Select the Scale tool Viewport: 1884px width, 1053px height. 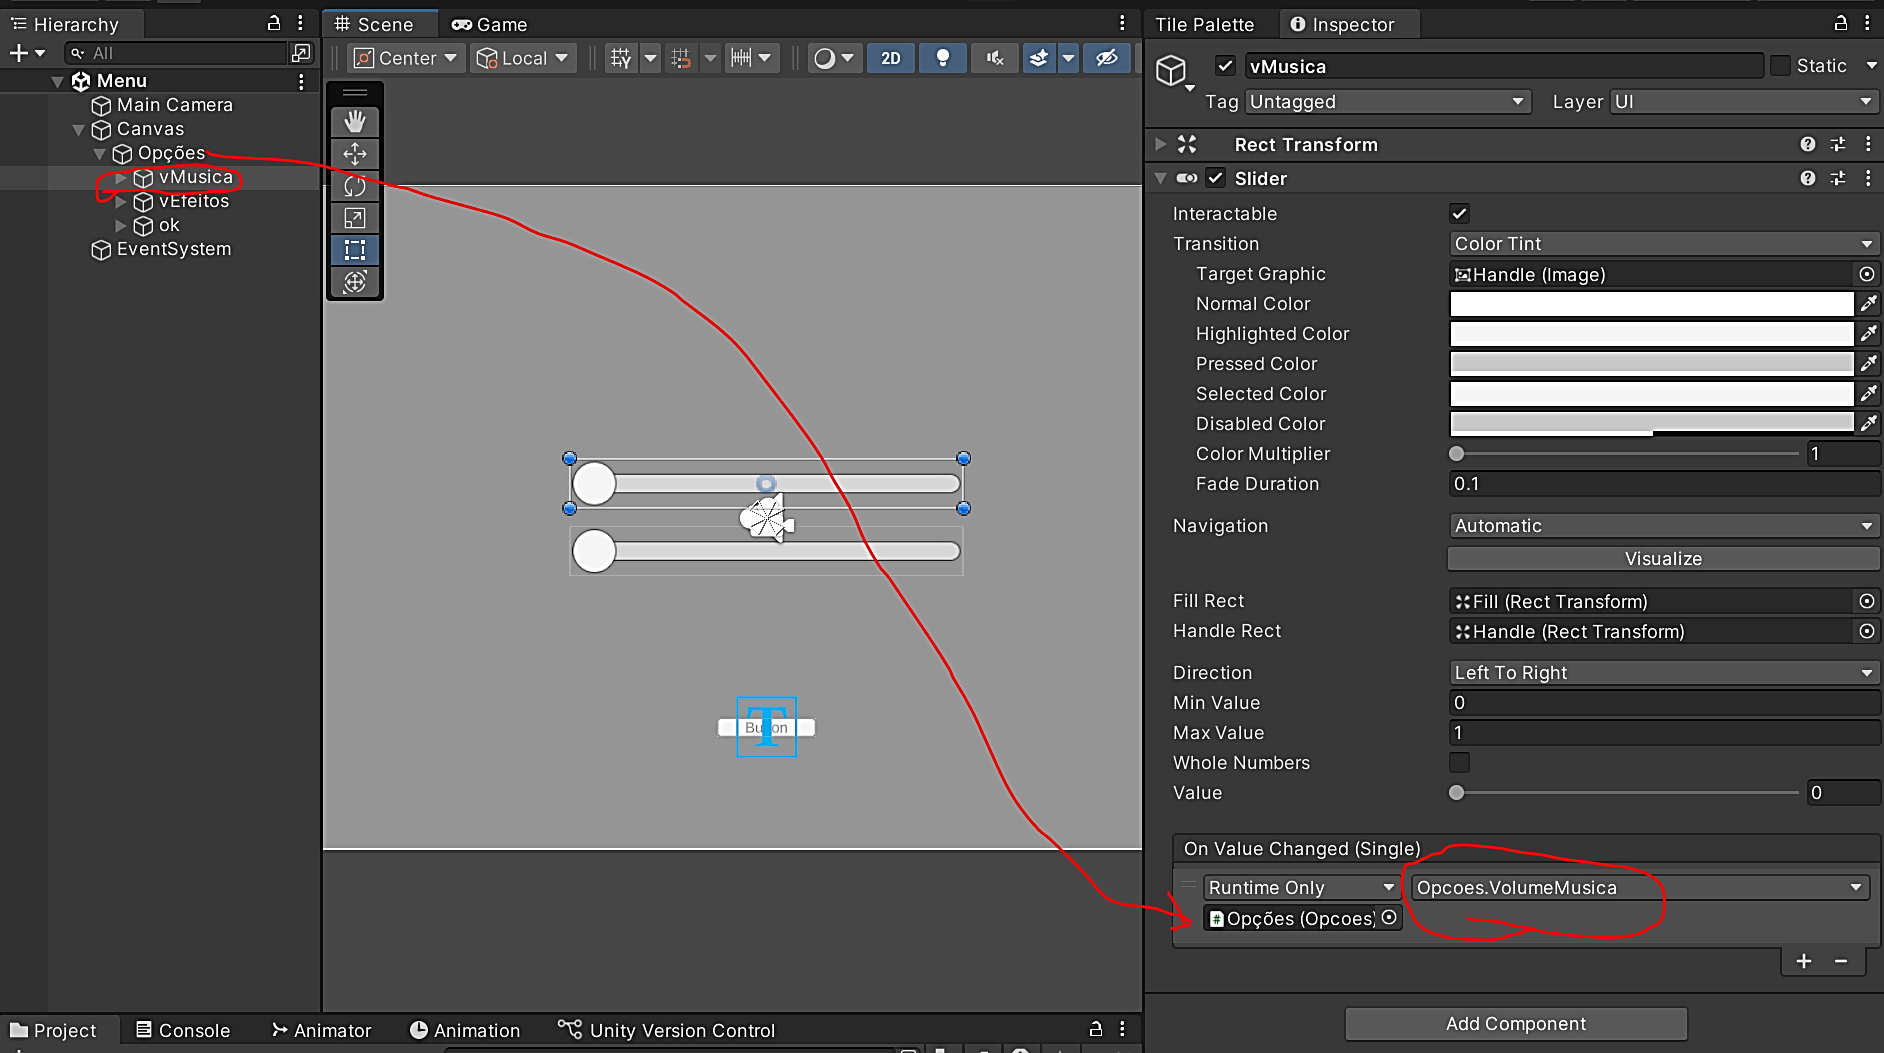(x=355, y=218)
